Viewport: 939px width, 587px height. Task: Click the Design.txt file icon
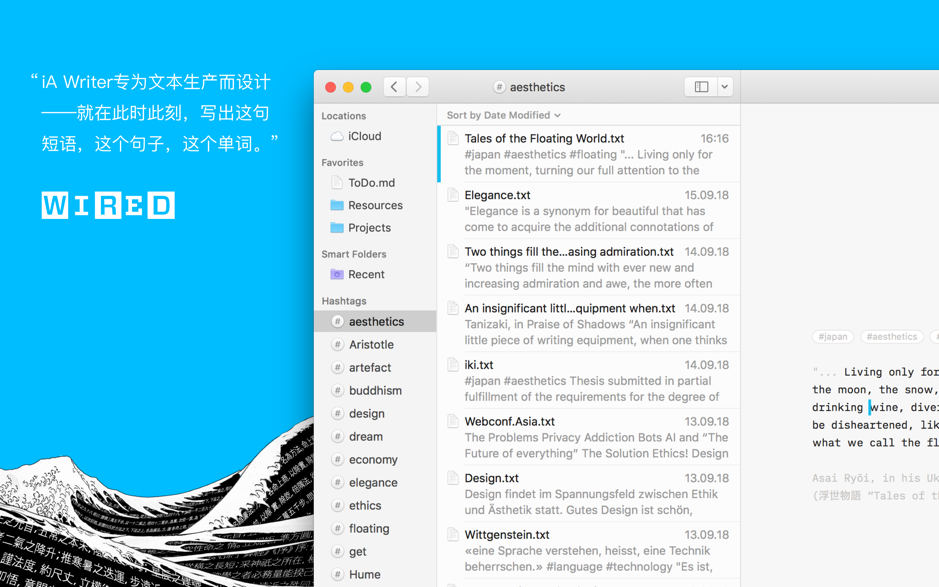pyautogui.click(x=453, y=478)
